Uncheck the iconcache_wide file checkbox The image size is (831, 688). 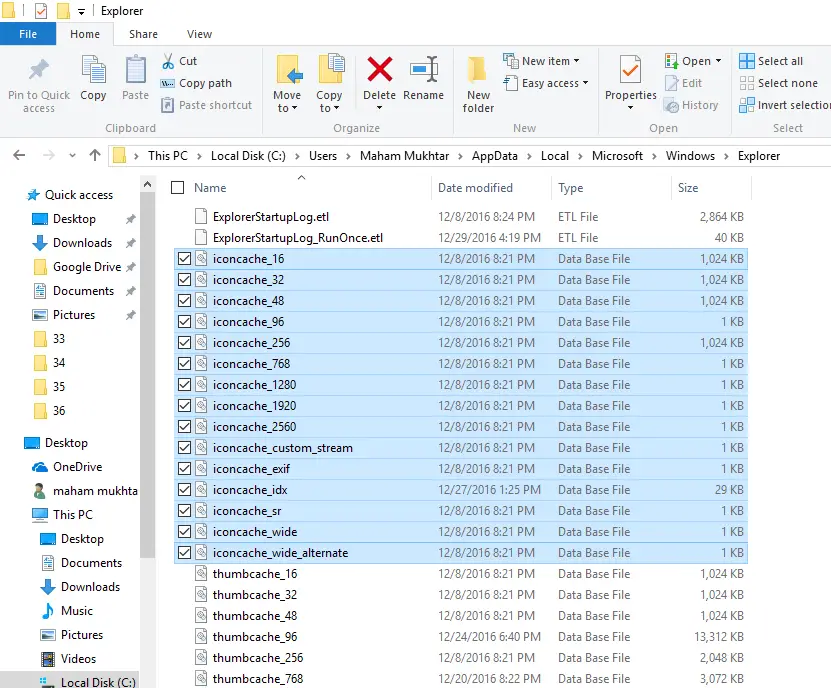tap(183, 531)
